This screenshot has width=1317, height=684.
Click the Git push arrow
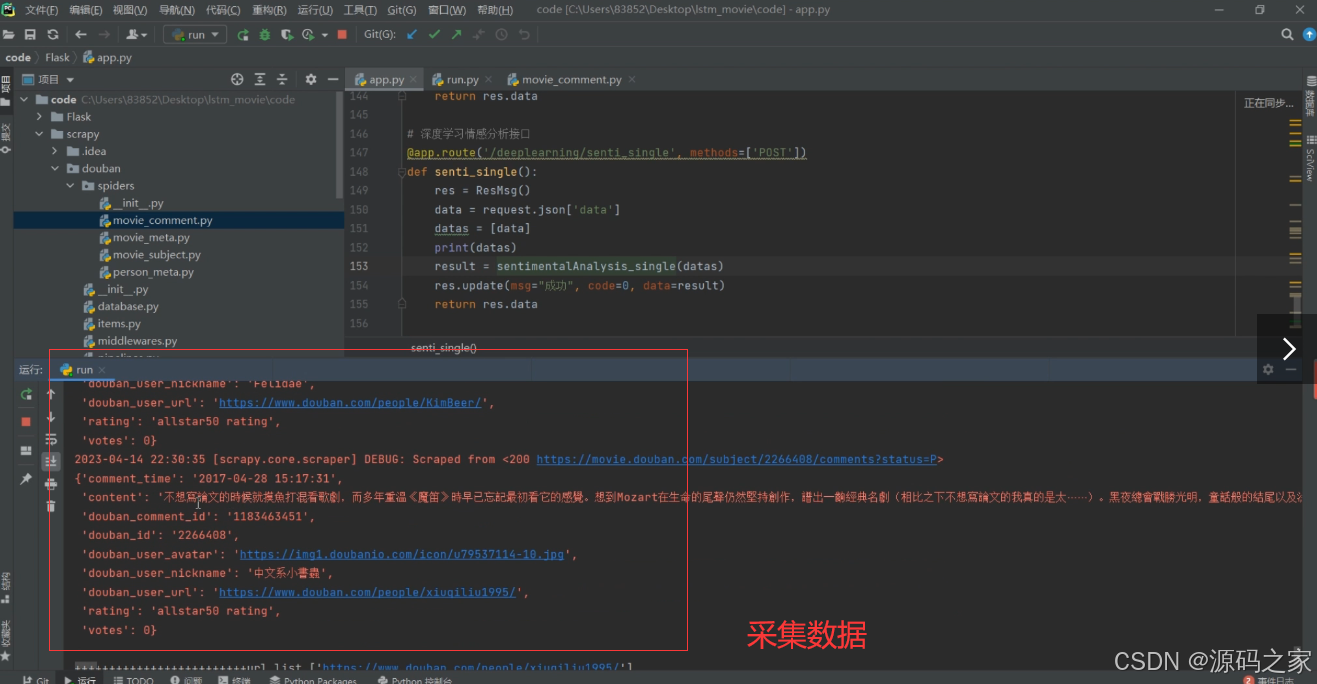pos(456,34)
